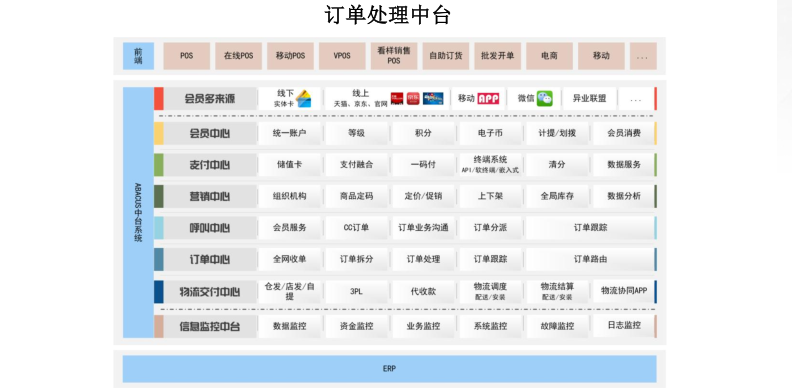Viewport: 792px width, 389px height.
Task: Click the 等级 cell
Action: [357, 133]
